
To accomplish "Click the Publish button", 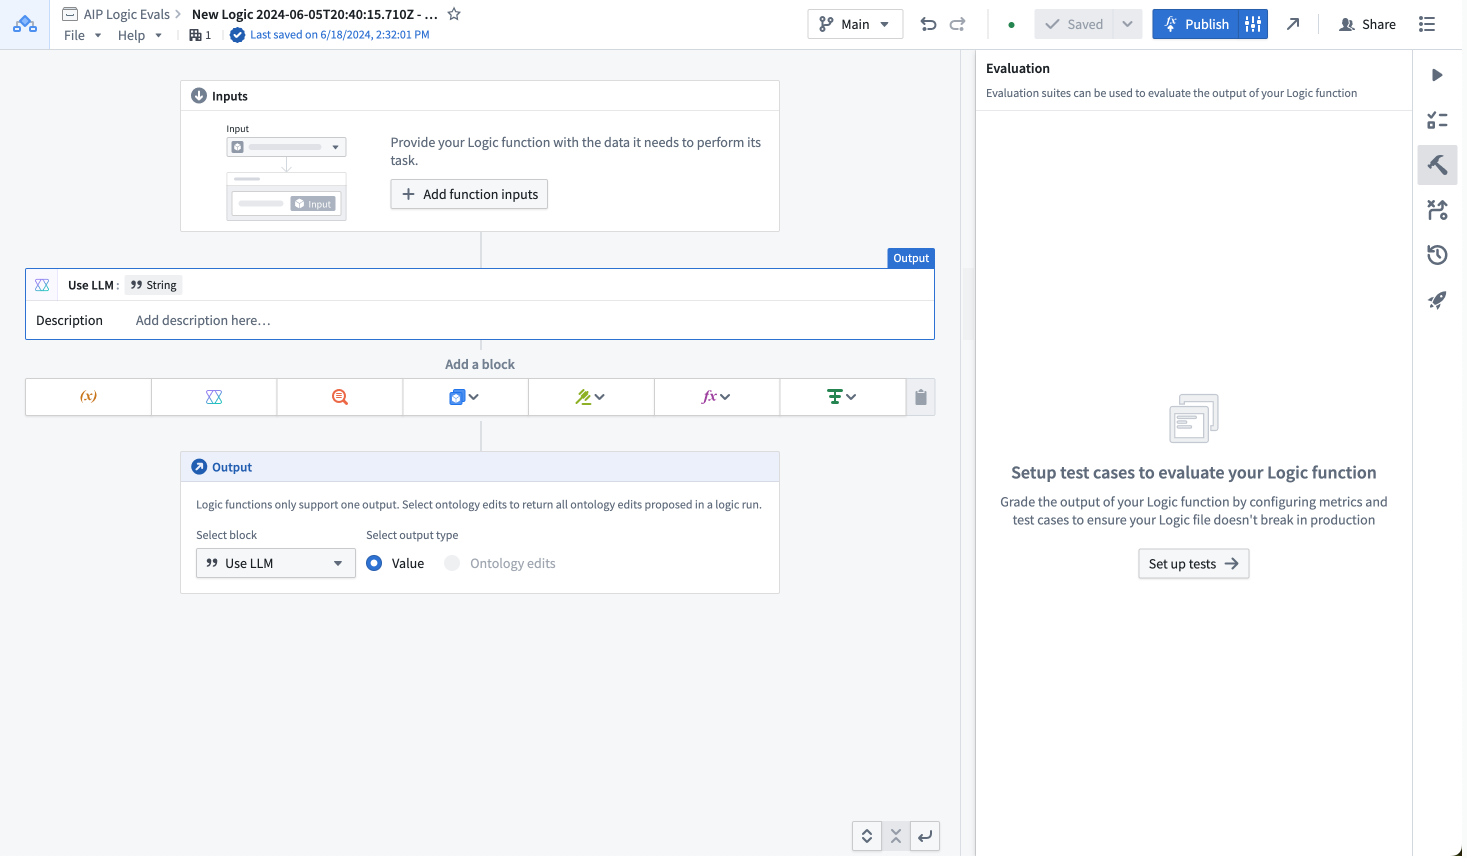I will pyautogui.click(x=1196, y=24).
